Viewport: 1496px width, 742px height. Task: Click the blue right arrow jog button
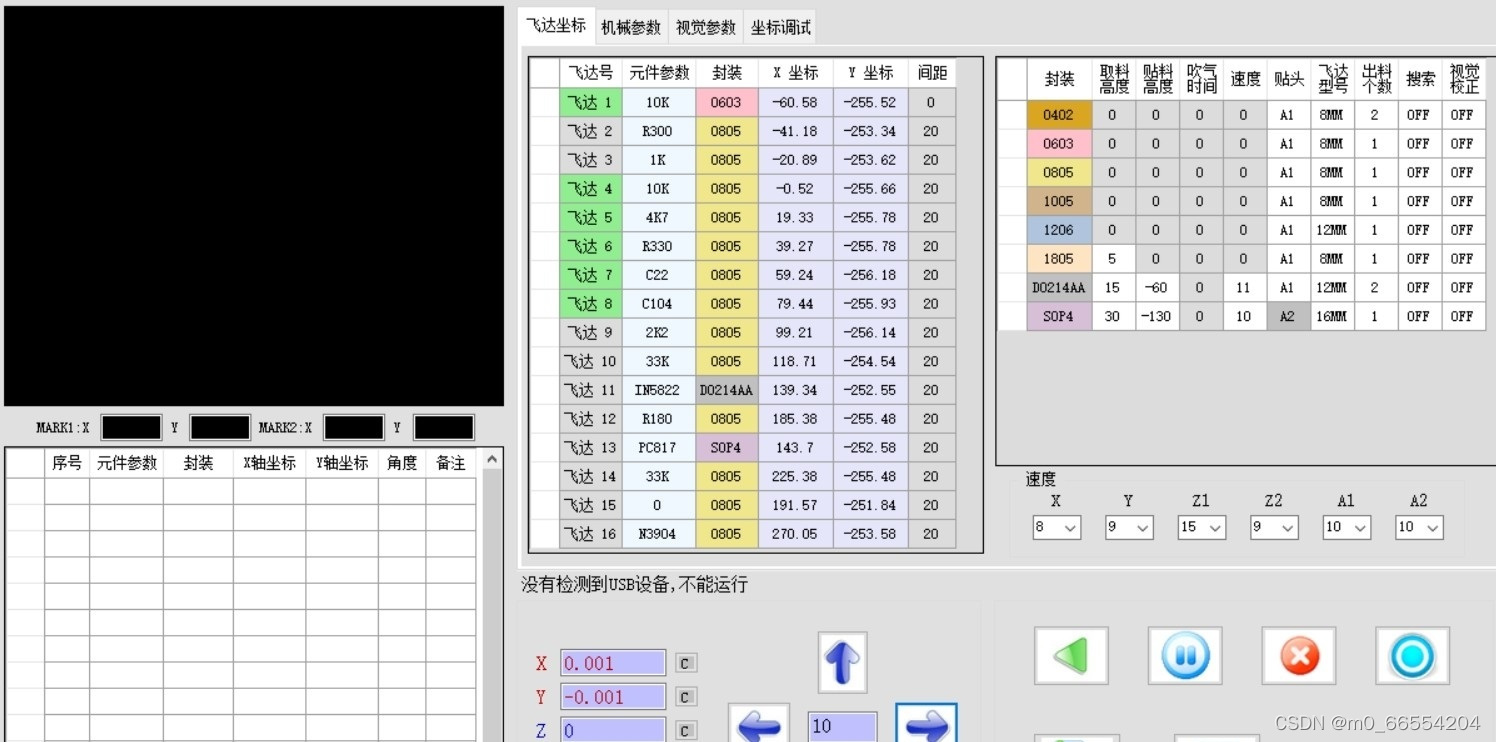[x=926, y=723]
